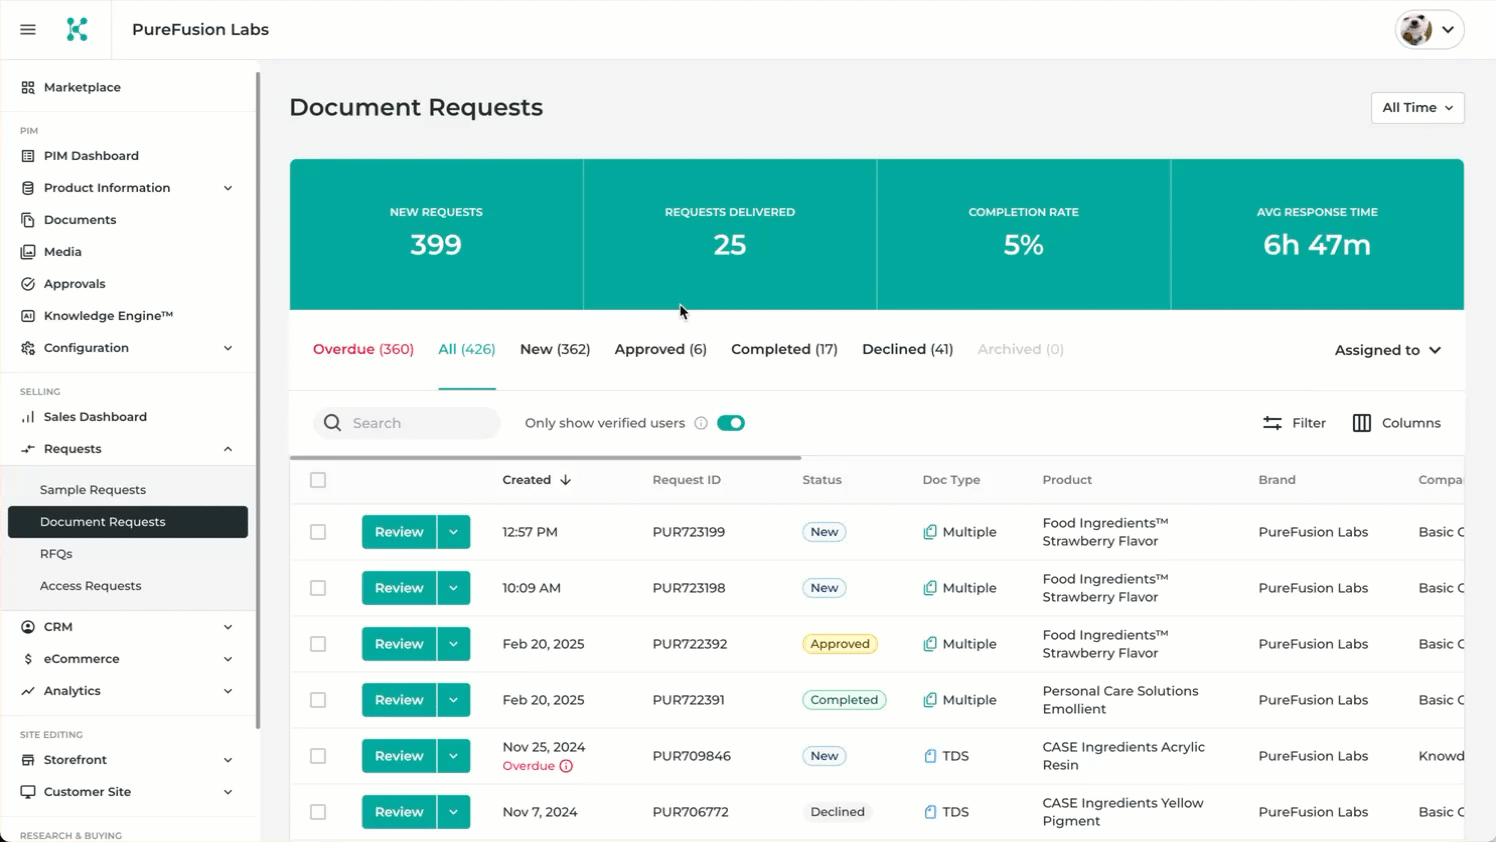Open Approvals page
The height and width of the screenshot is (842, 1496).
pos(74,284)
